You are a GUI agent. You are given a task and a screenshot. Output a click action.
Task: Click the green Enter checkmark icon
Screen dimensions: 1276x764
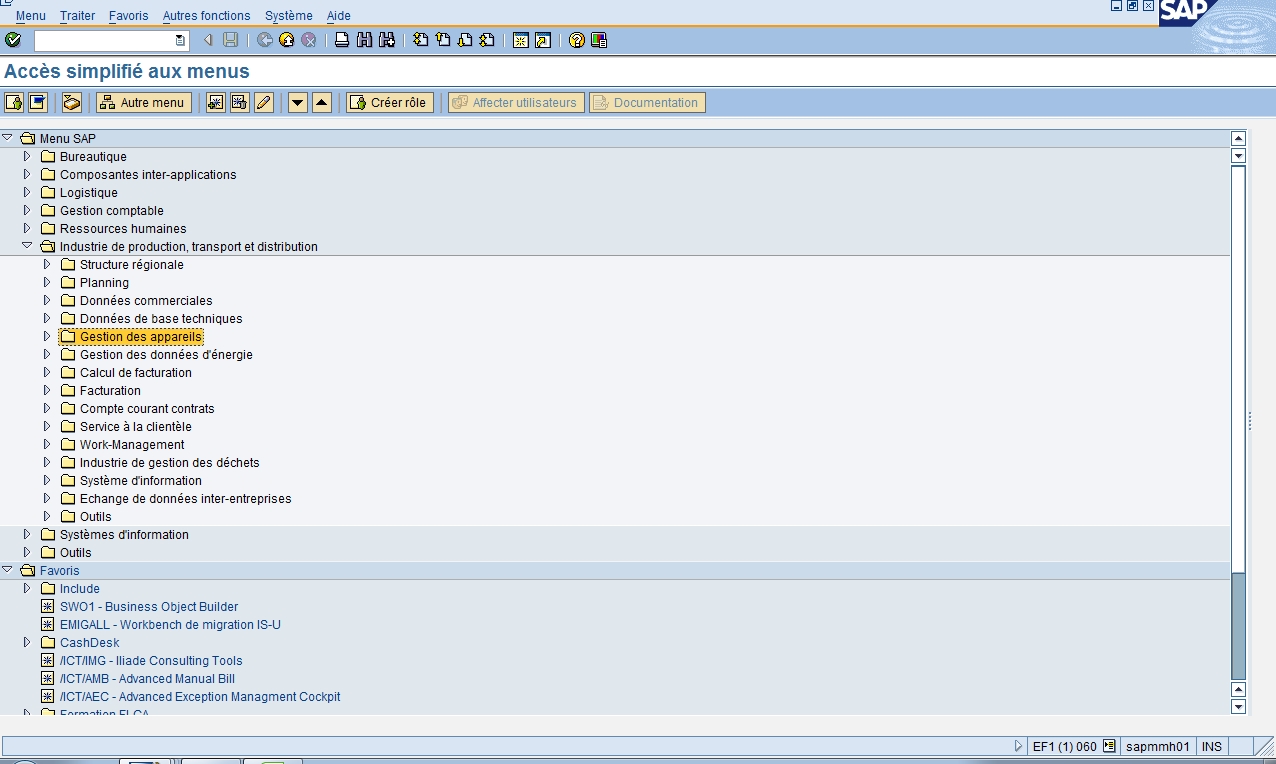pyautogui.click(x=13, y=40)
